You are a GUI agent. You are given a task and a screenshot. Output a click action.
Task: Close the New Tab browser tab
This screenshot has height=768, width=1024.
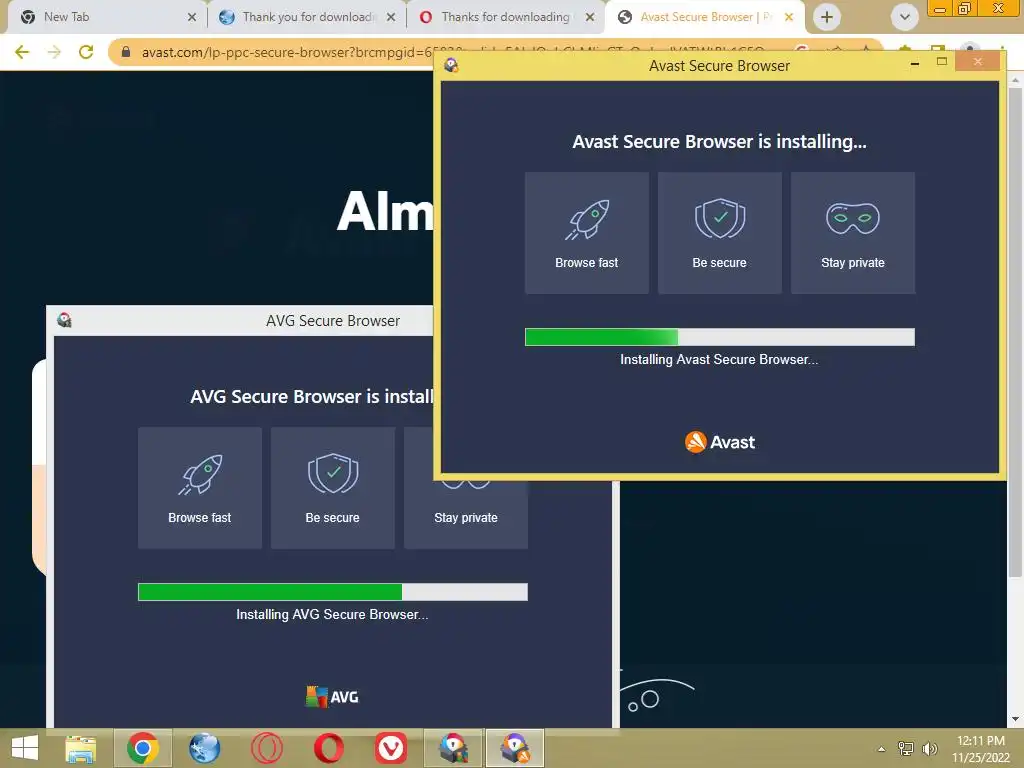click(x=191, y=18)
